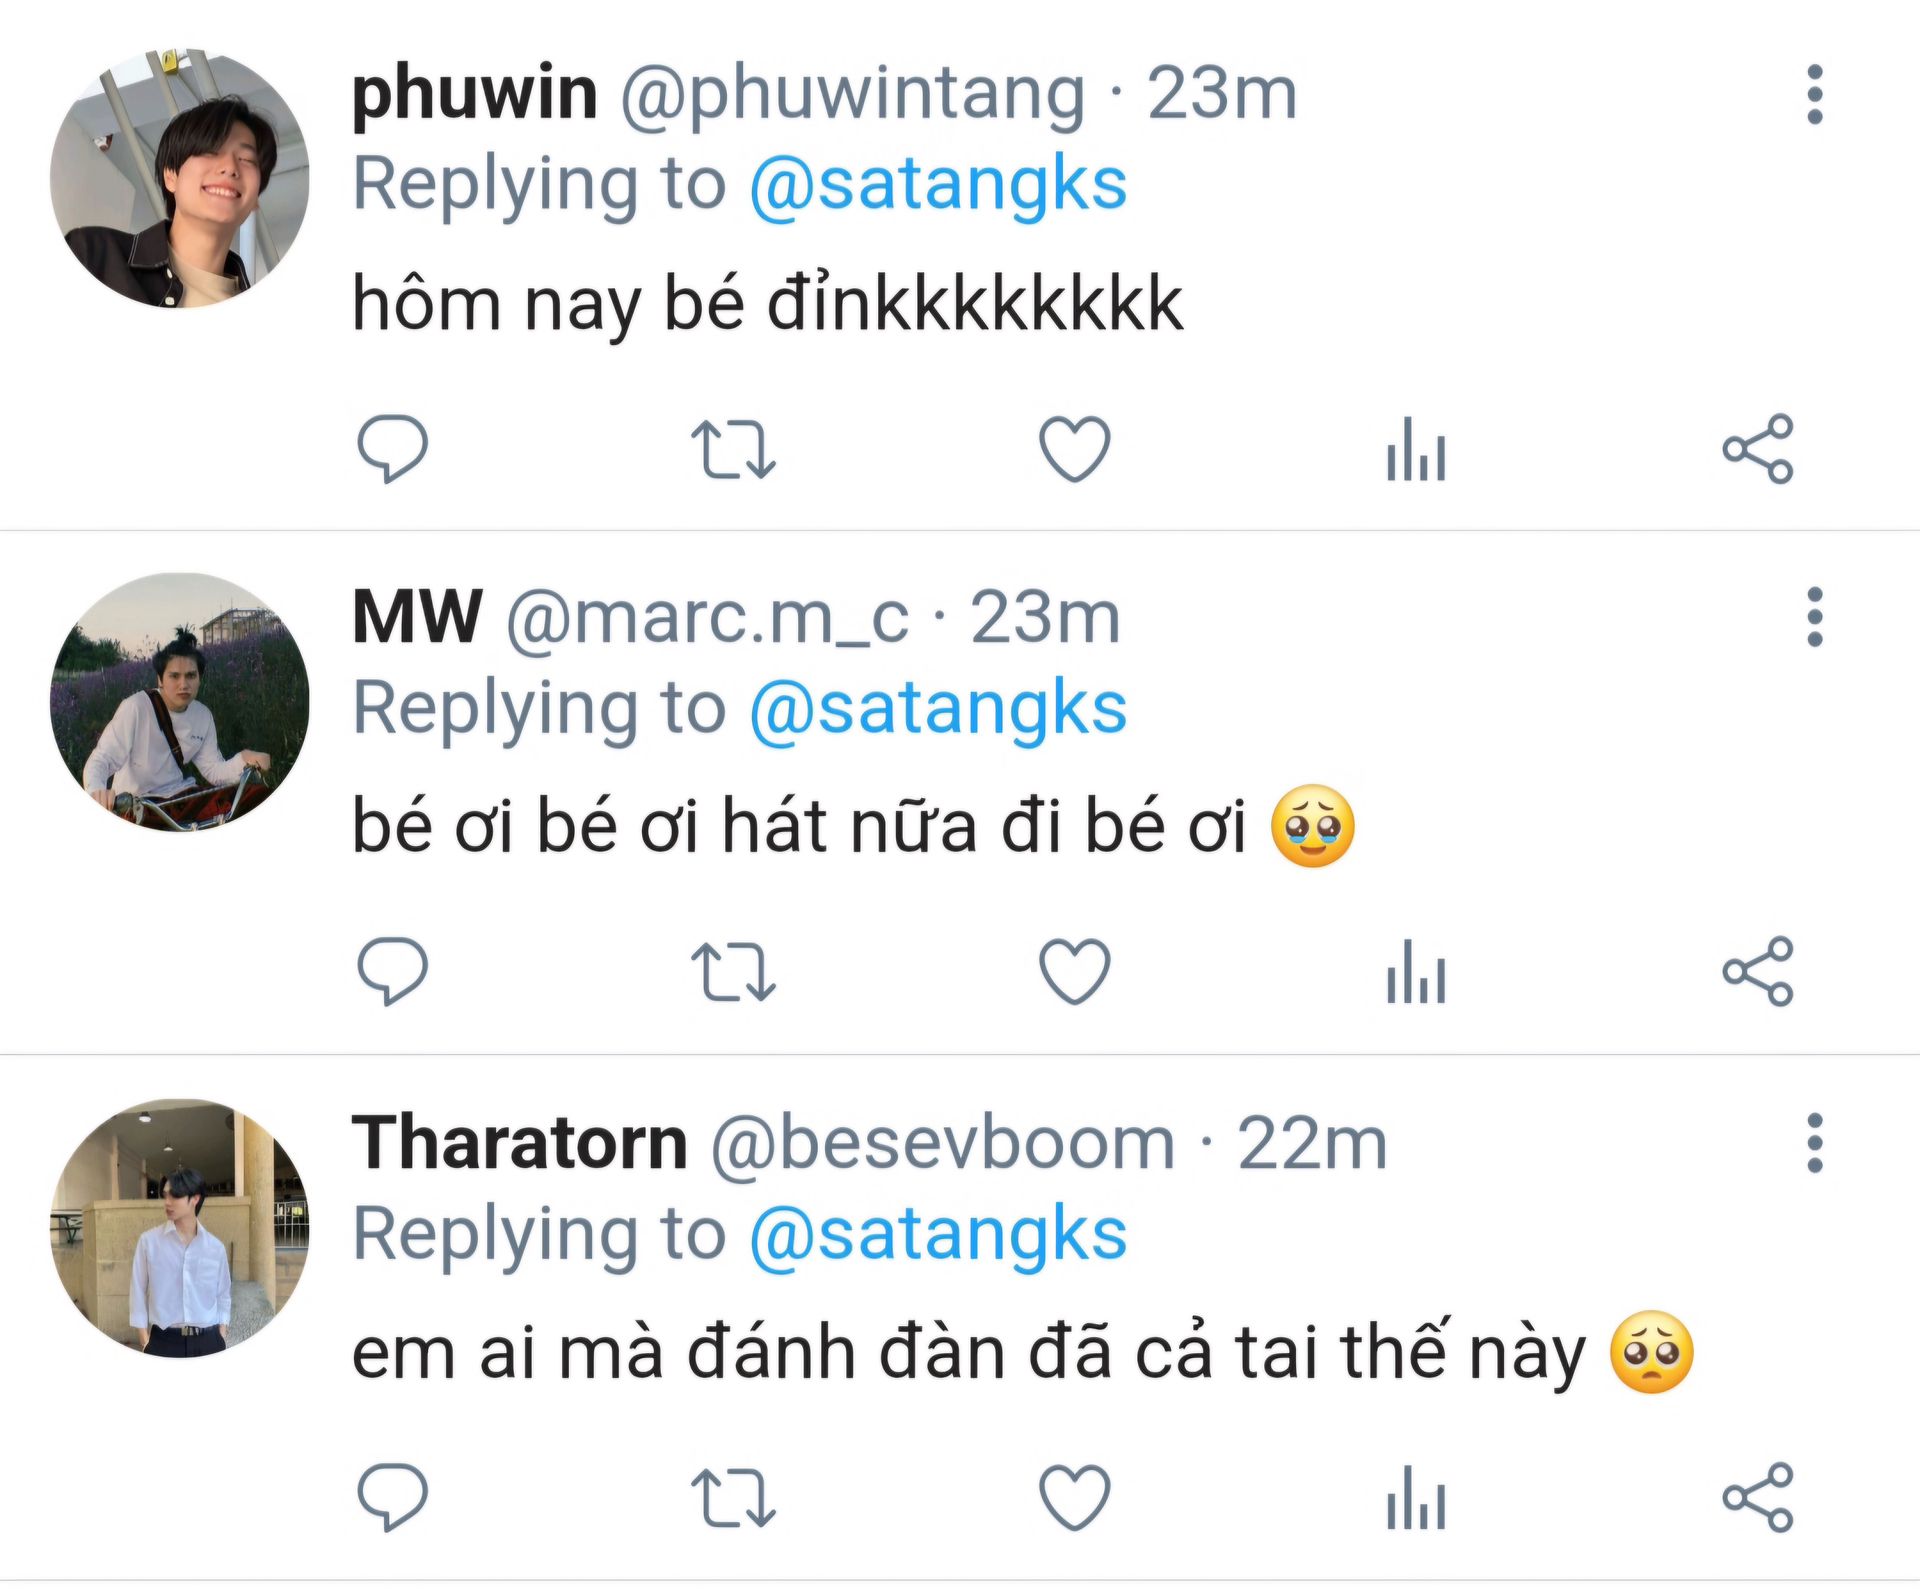
Task: Like the tweet from MW
Action: click(1075, 971)
